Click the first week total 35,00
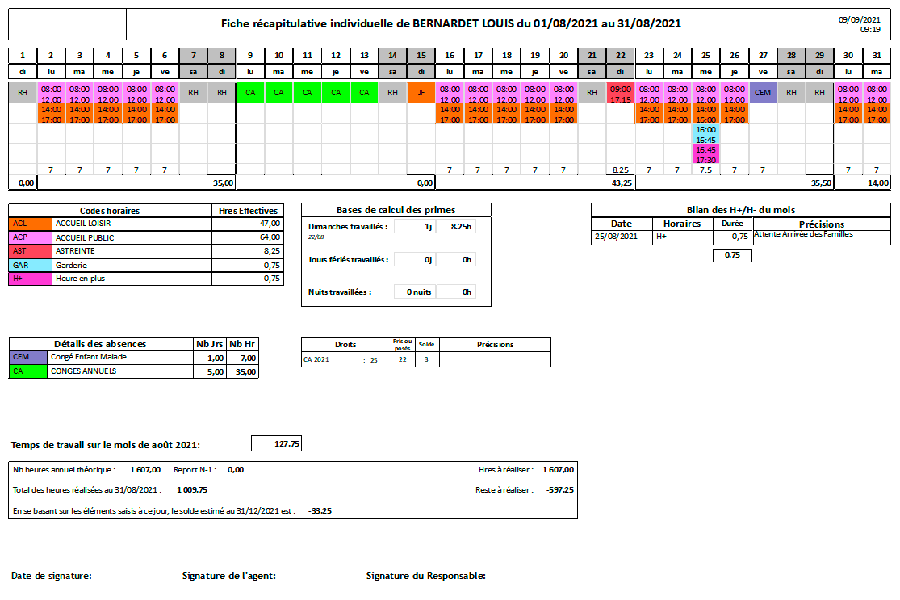 (223, 183)
